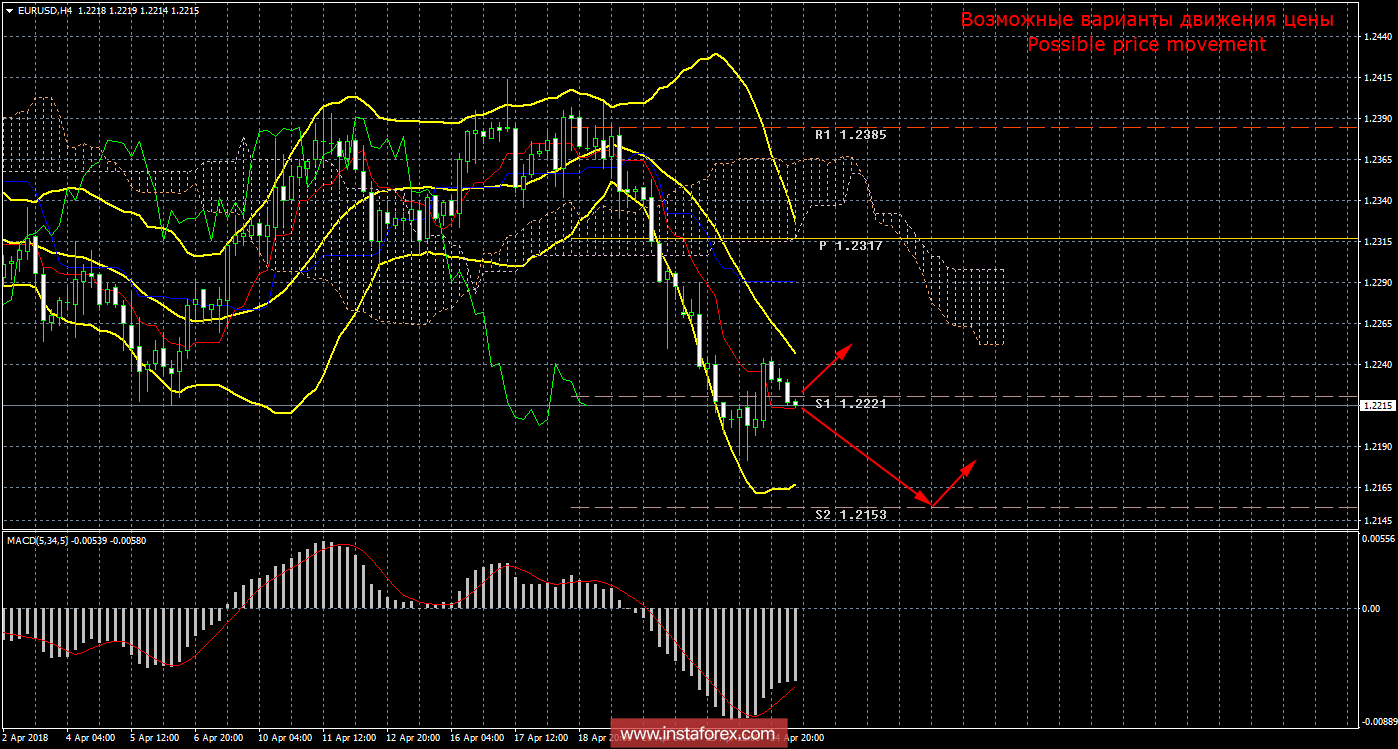Select the S1 1.2221 support label

click(x=850, y=403)
